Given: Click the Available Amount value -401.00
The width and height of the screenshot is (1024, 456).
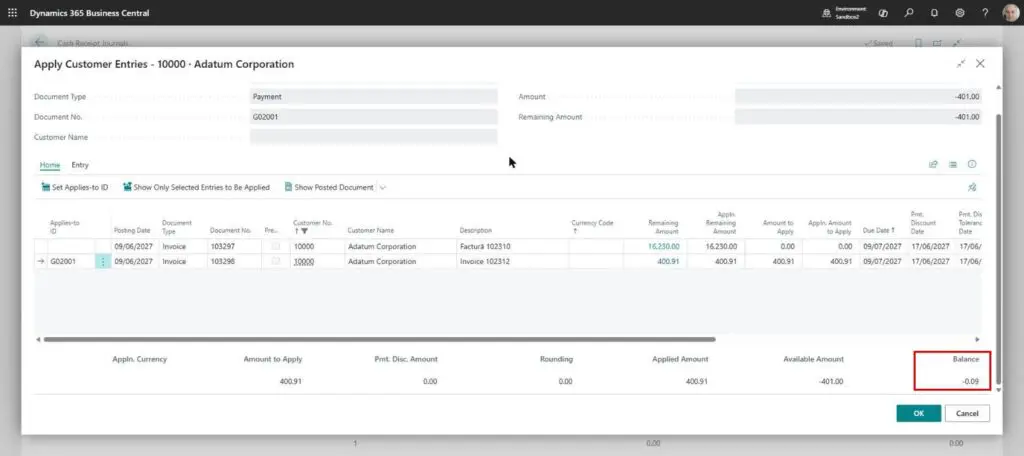Looking at the screenshot, I should pos(830,382).
